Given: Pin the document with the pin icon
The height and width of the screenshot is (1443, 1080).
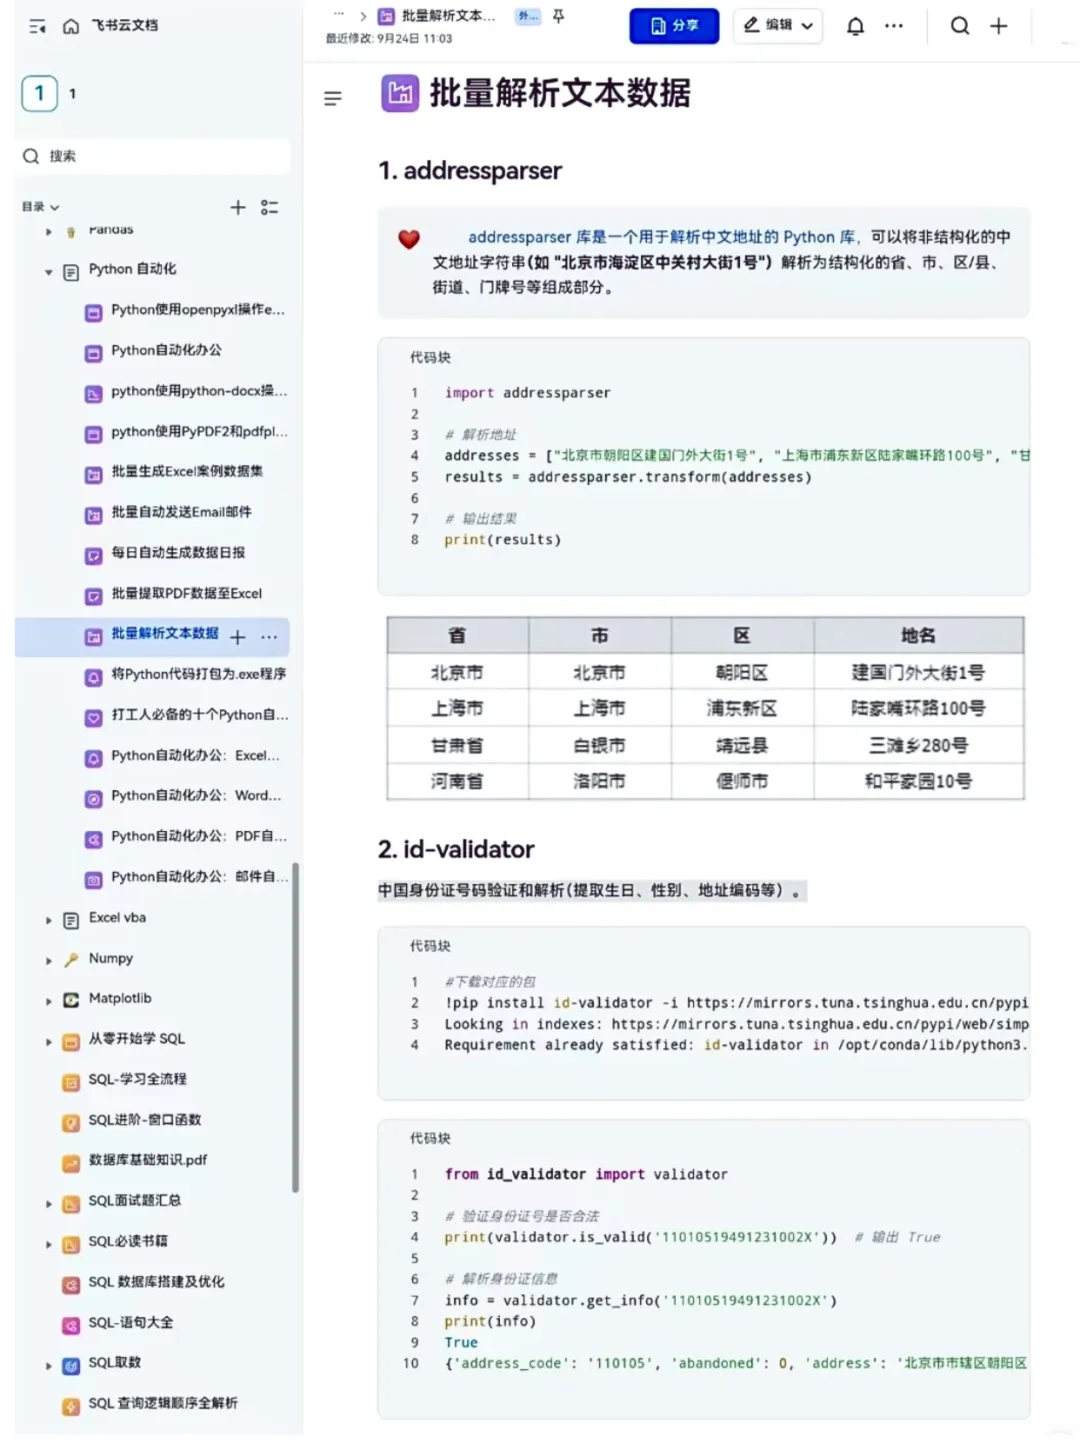Looking at the screenshot, I should (x=559, y=16).
